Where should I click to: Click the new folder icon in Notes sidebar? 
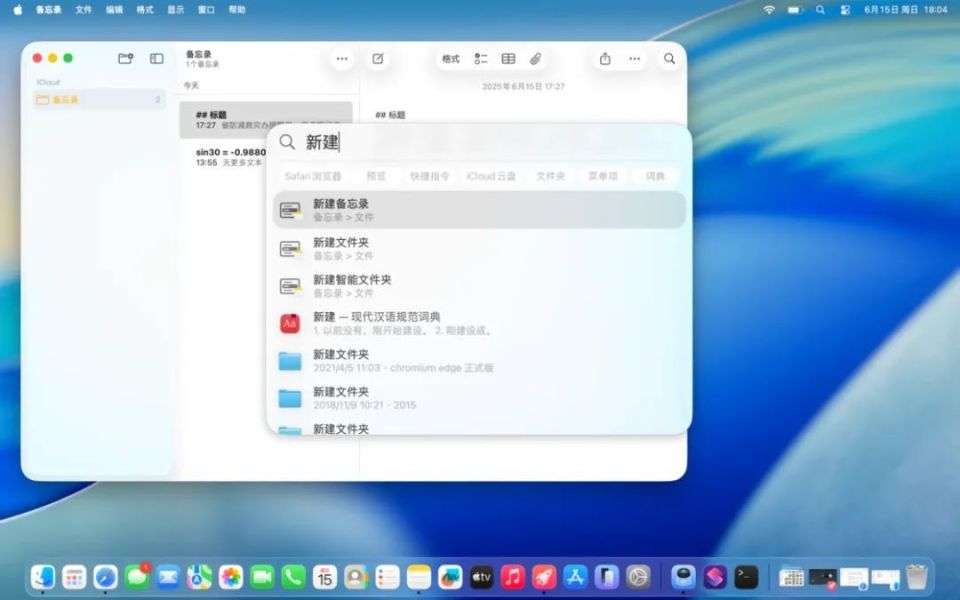(126, 58)
